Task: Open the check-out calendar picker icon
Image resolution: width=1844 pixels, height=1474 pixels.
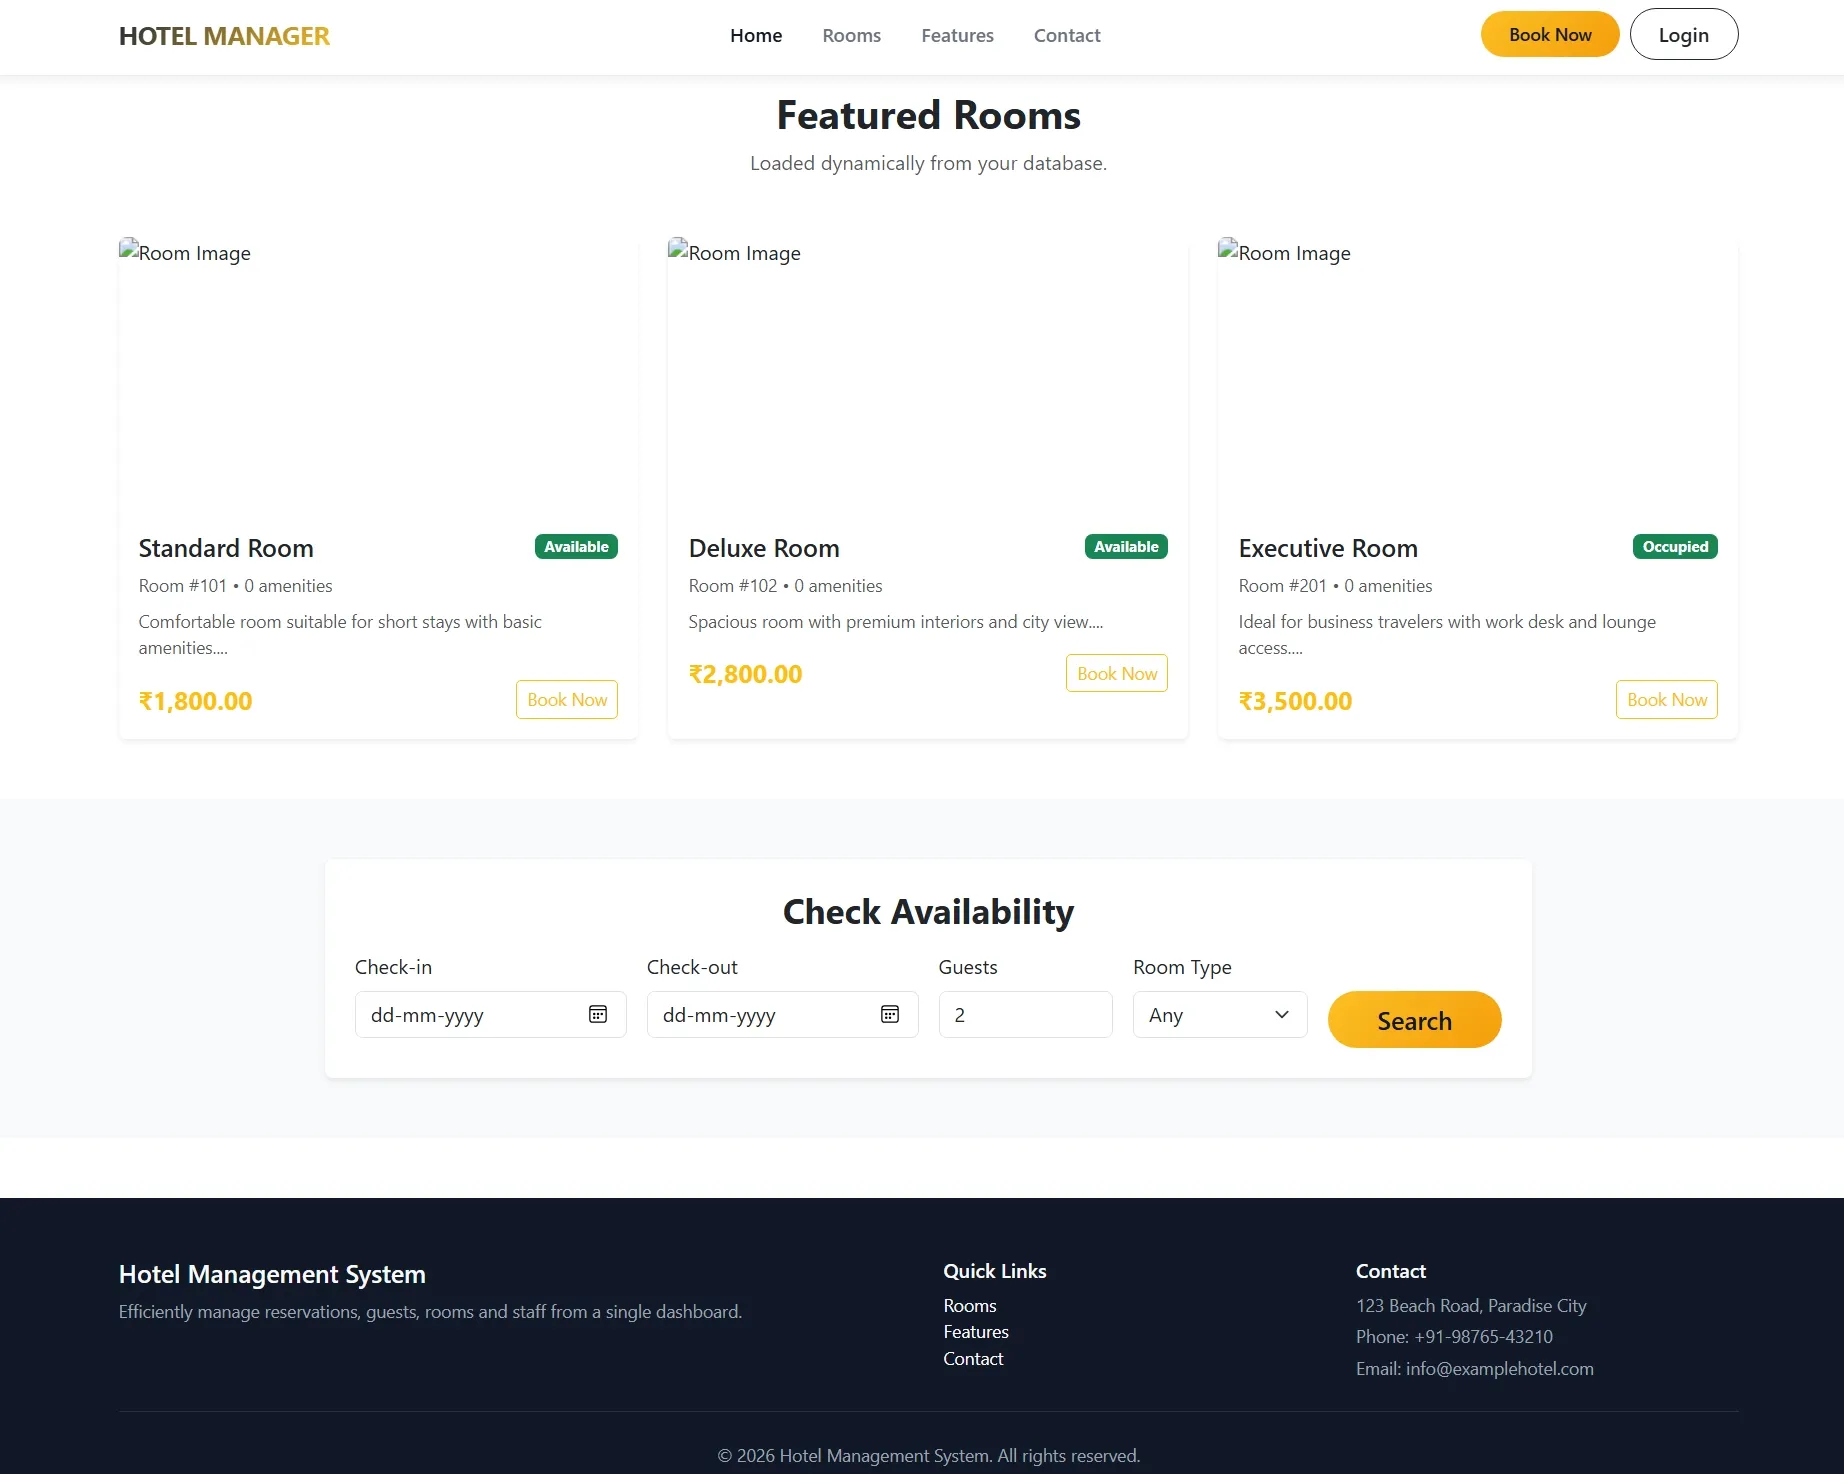Action: click(x=889, y=1014)
